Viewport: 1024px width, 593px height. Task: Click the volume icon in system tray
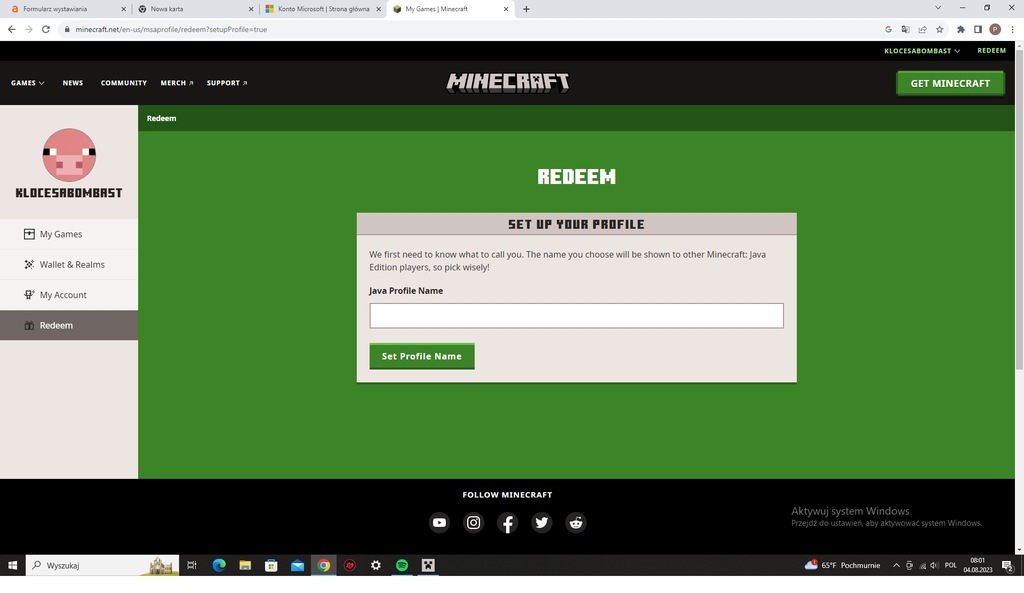tap(935, 565)
